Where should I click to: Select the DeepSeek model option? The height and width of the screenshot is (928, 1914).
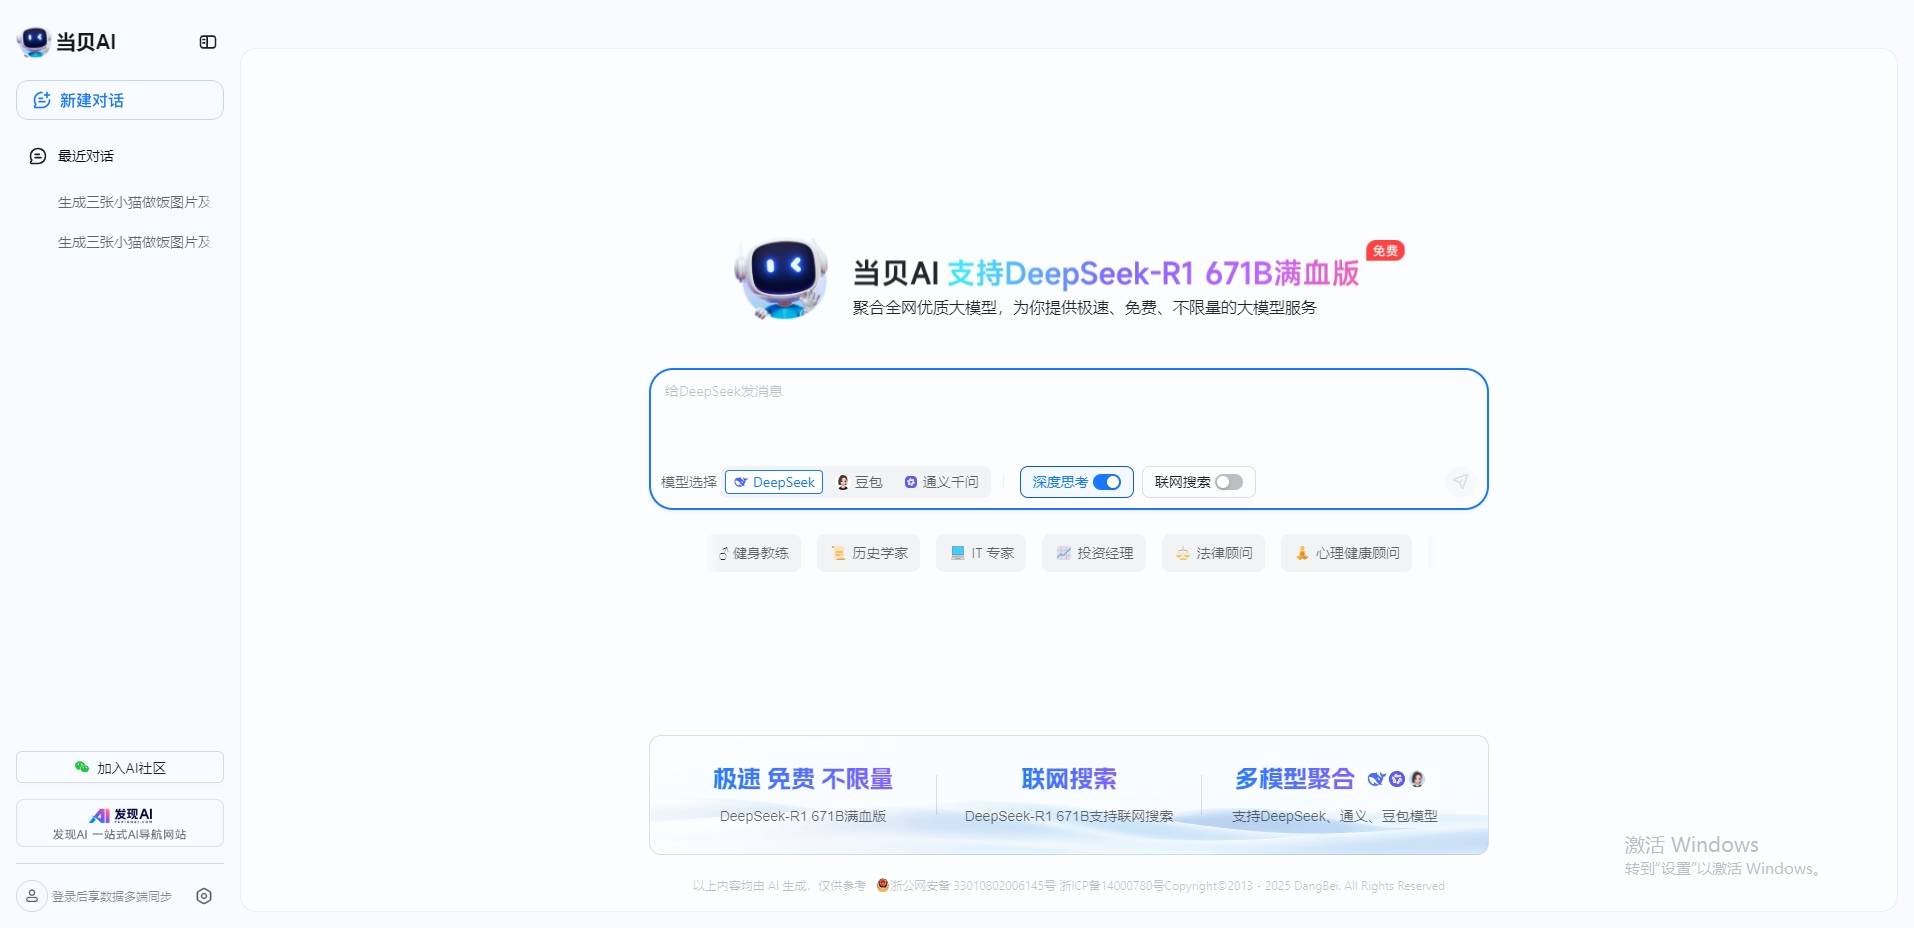point(774,482)
